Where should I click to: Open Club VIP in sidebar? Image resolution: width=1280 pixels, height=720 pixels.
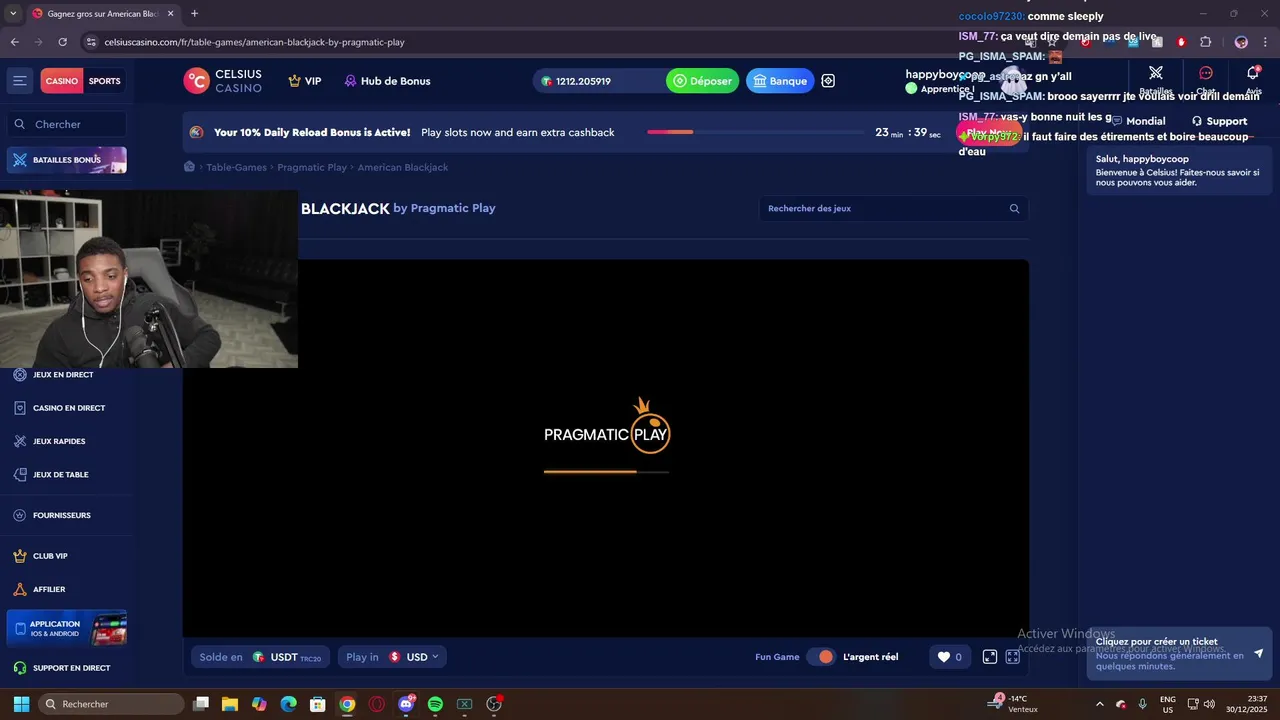pos(41,556)
